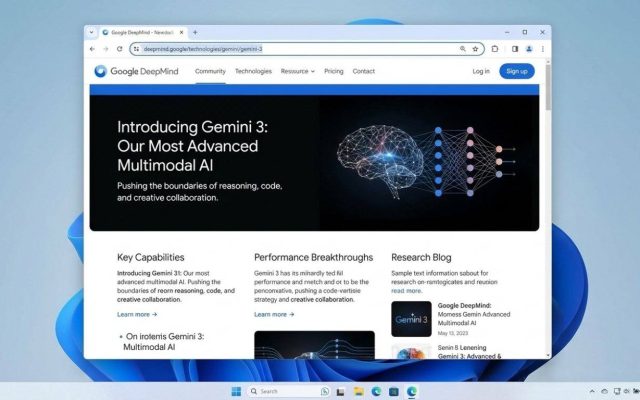Expand the Resource dropdown in navigation
Screen dimensions: 640x400
[x=297, y=71]
